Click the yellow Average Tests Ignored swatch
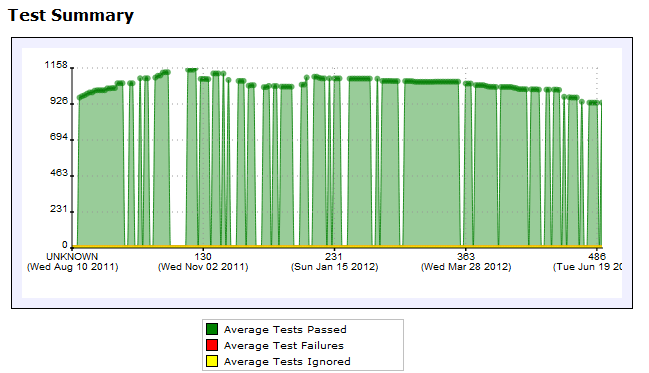649x373 pixels. (212, 361)
